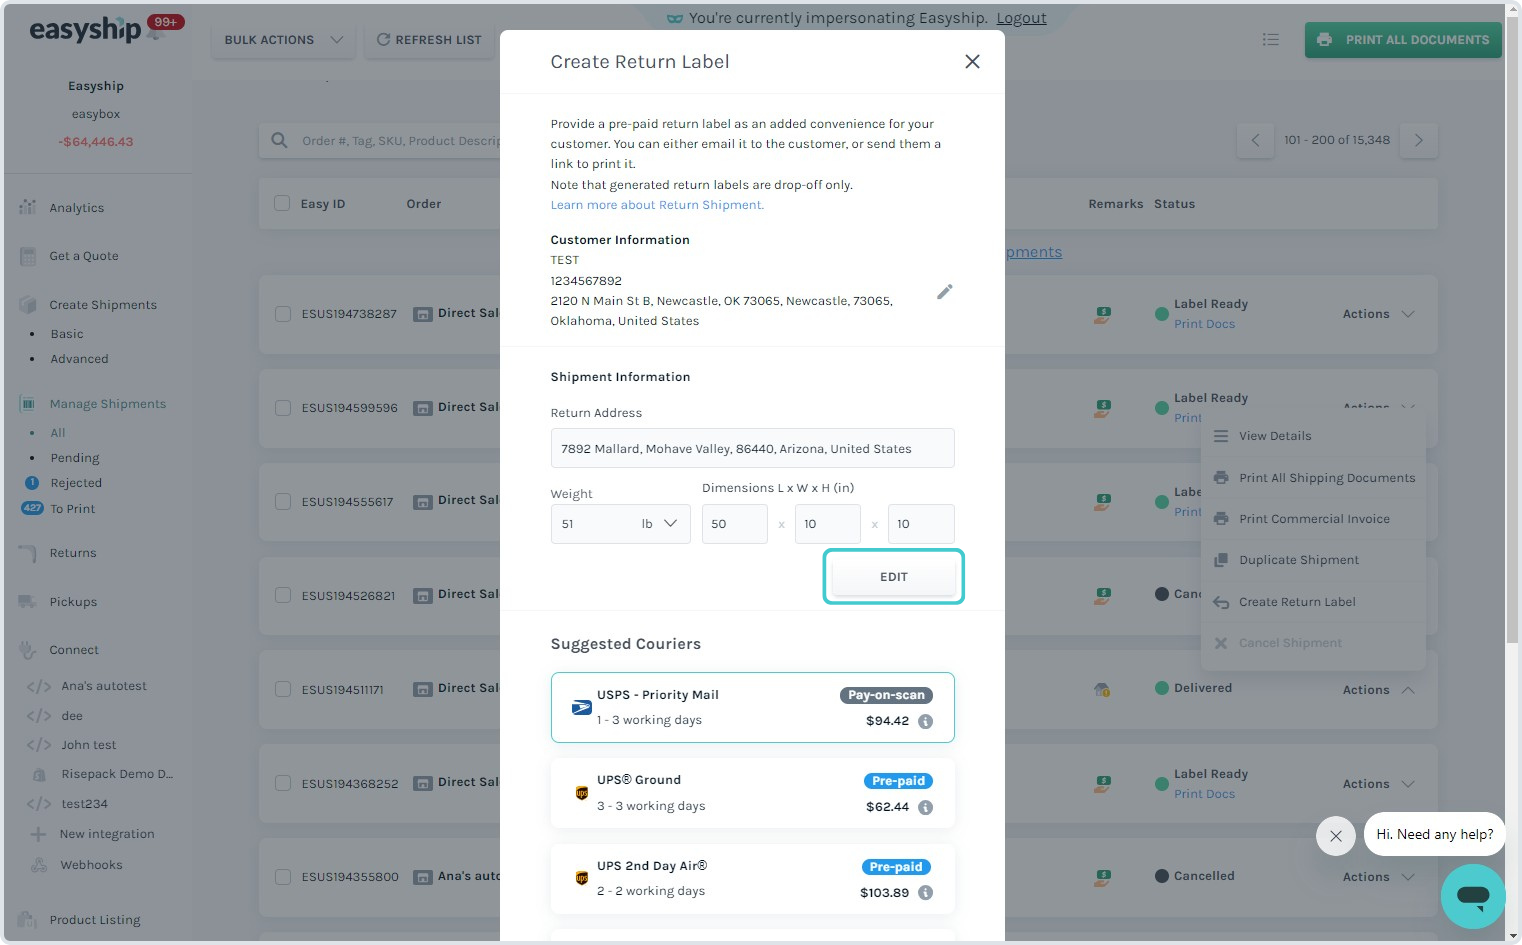Open the To Print shipments list
The height and width of the screenshot is (945, 1522).
click(73, 509)
